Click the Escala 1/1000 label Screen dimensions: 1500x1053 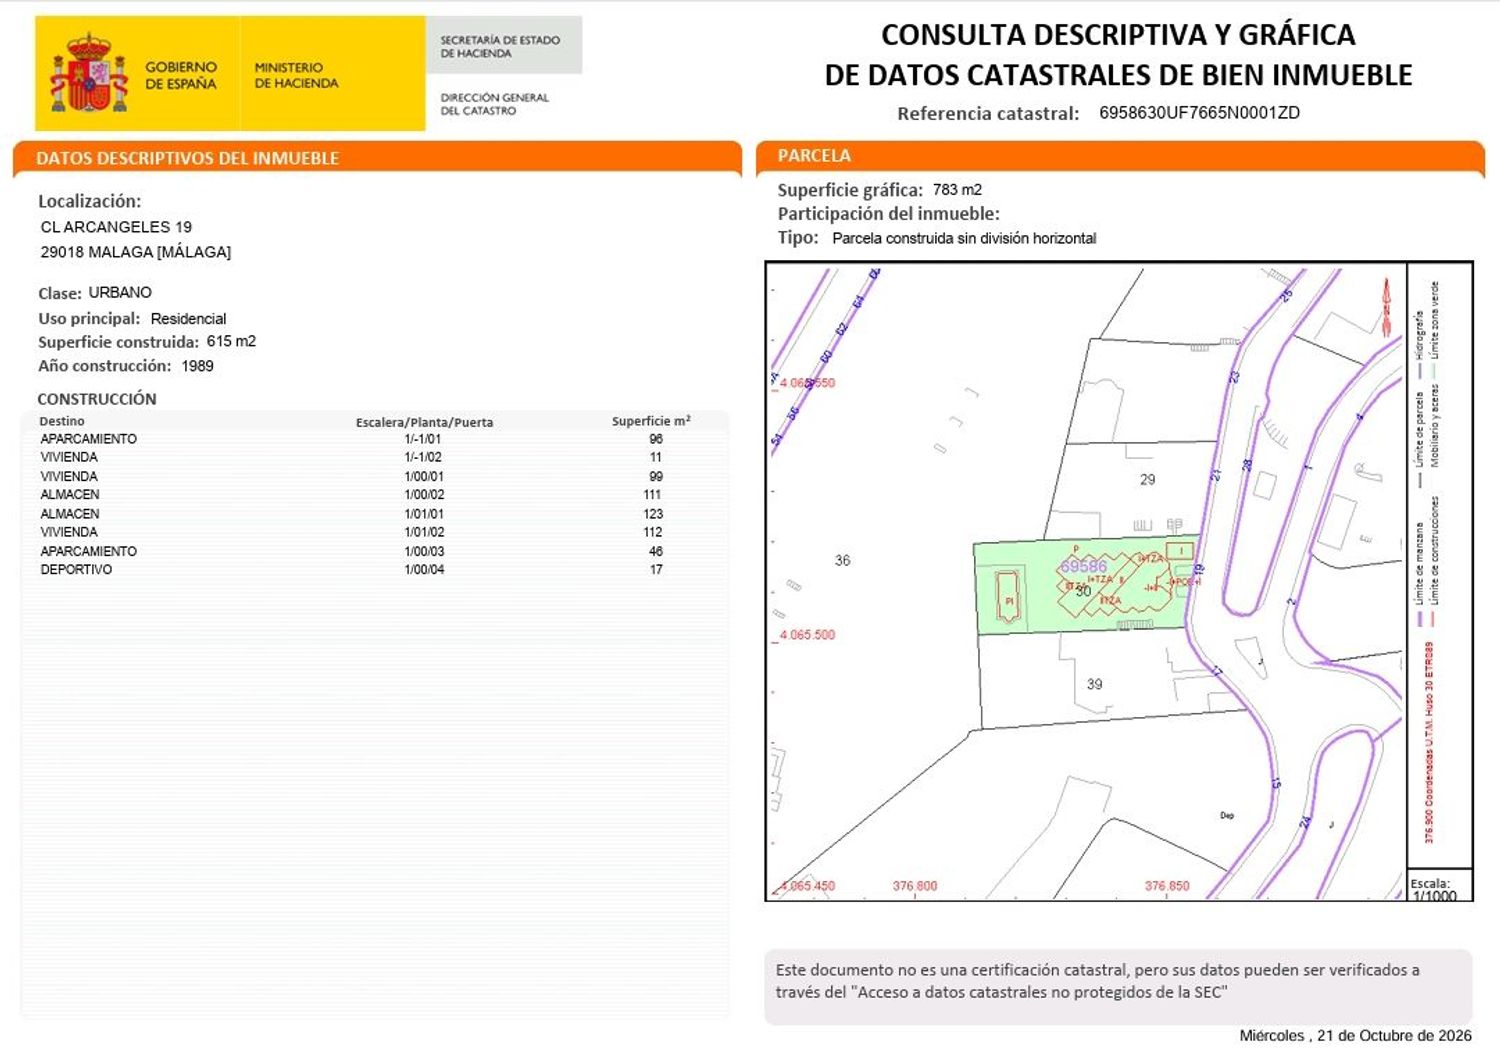click(1433, 890)
